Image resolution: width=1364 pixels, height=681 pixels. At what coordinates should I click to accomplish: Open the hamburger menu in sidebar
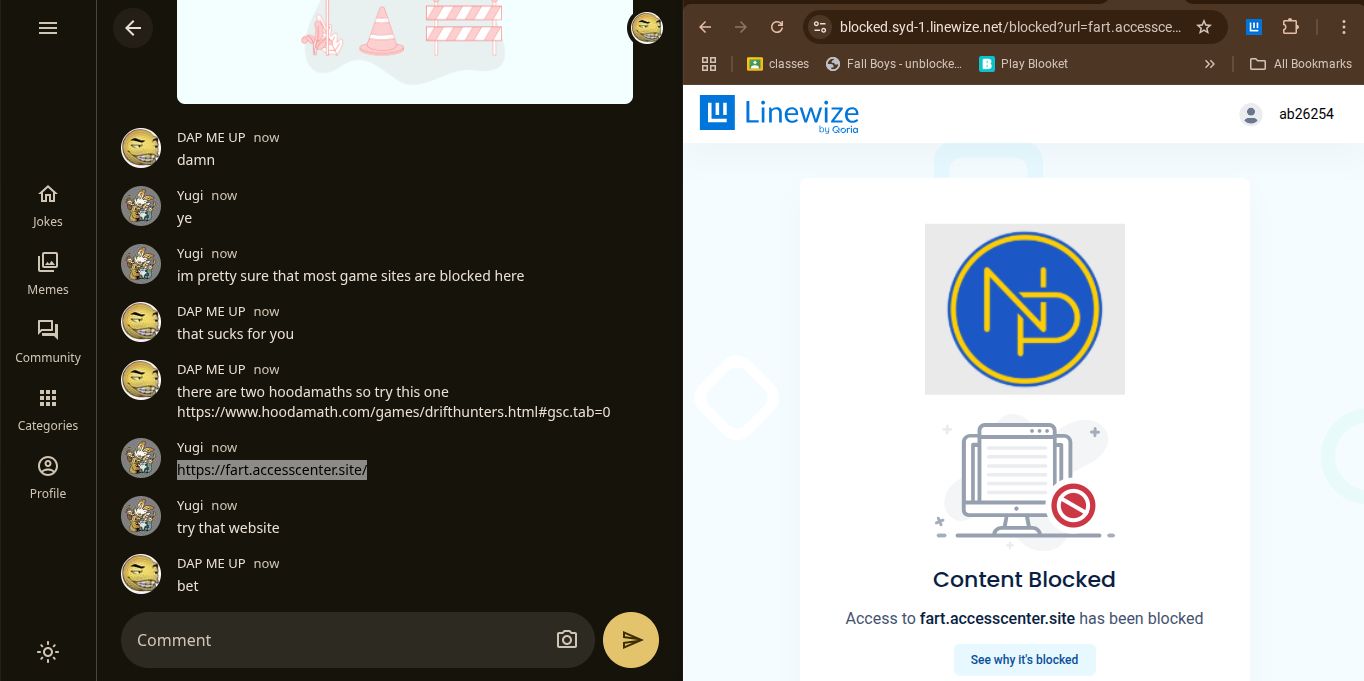(x=47, y=28)
